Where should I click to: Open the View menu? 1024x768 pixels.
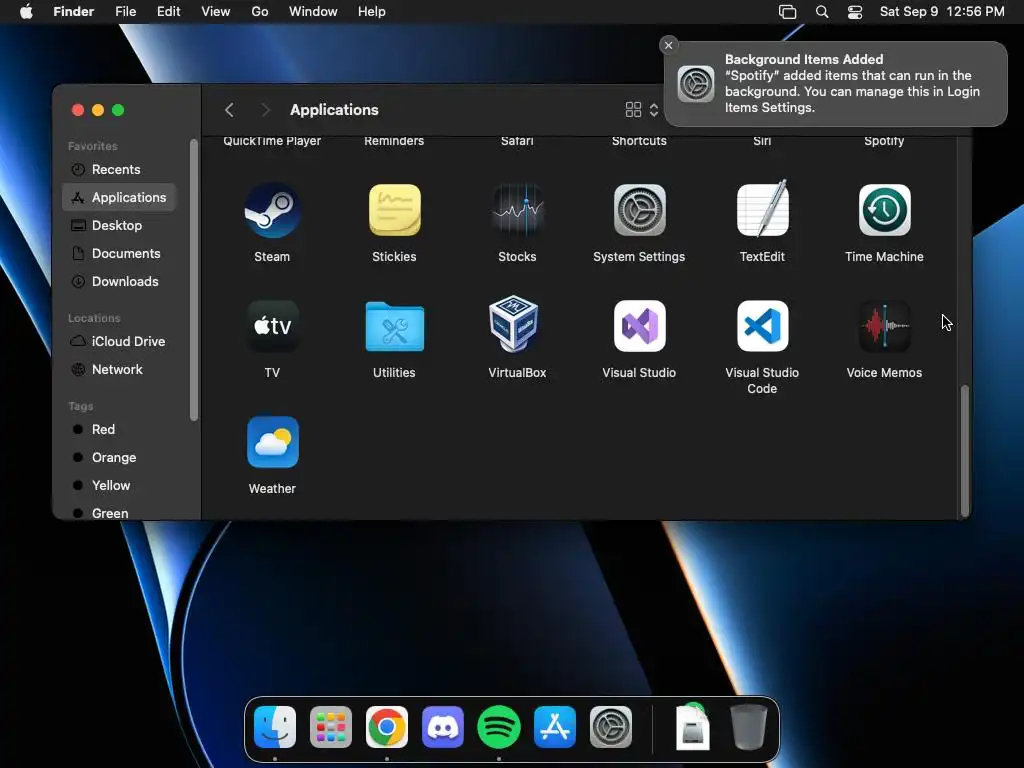pos(216,12)
